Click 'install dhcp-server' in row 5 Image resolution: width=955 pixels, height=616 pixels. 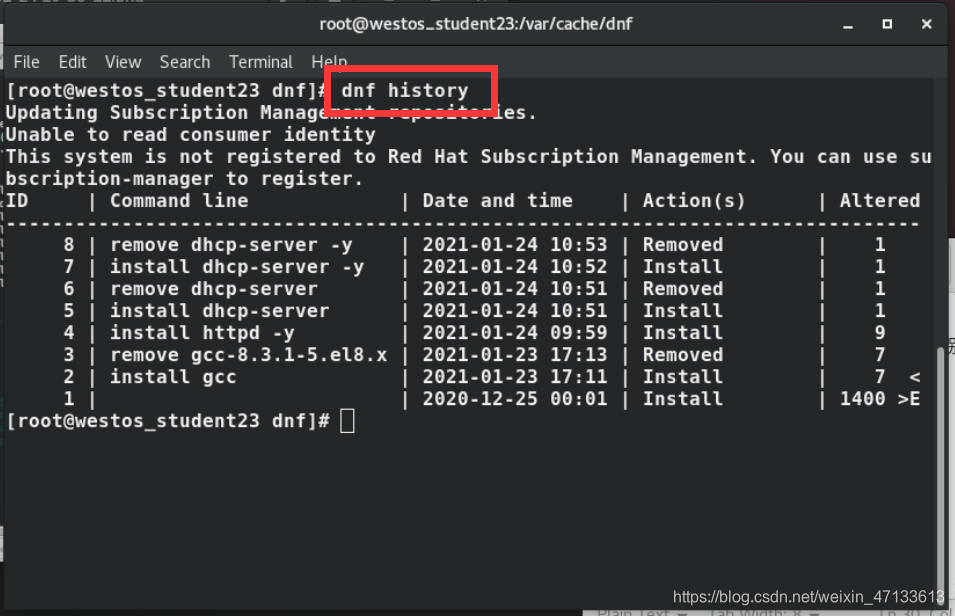pos(219,311)
